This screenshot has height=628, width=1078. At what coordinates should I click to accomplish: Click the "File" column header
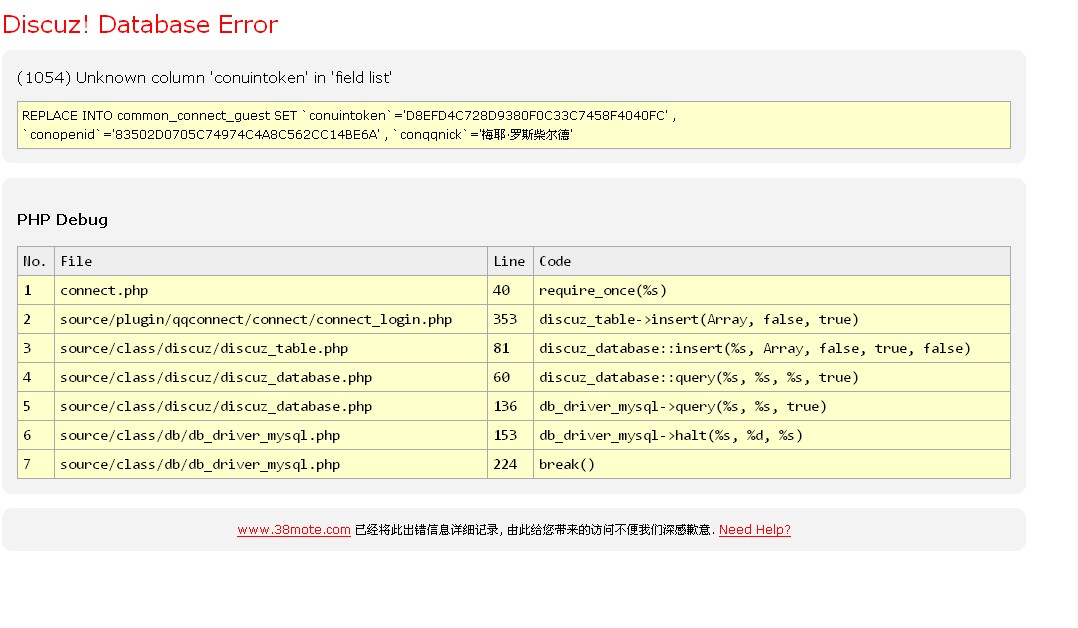point(76,261)
